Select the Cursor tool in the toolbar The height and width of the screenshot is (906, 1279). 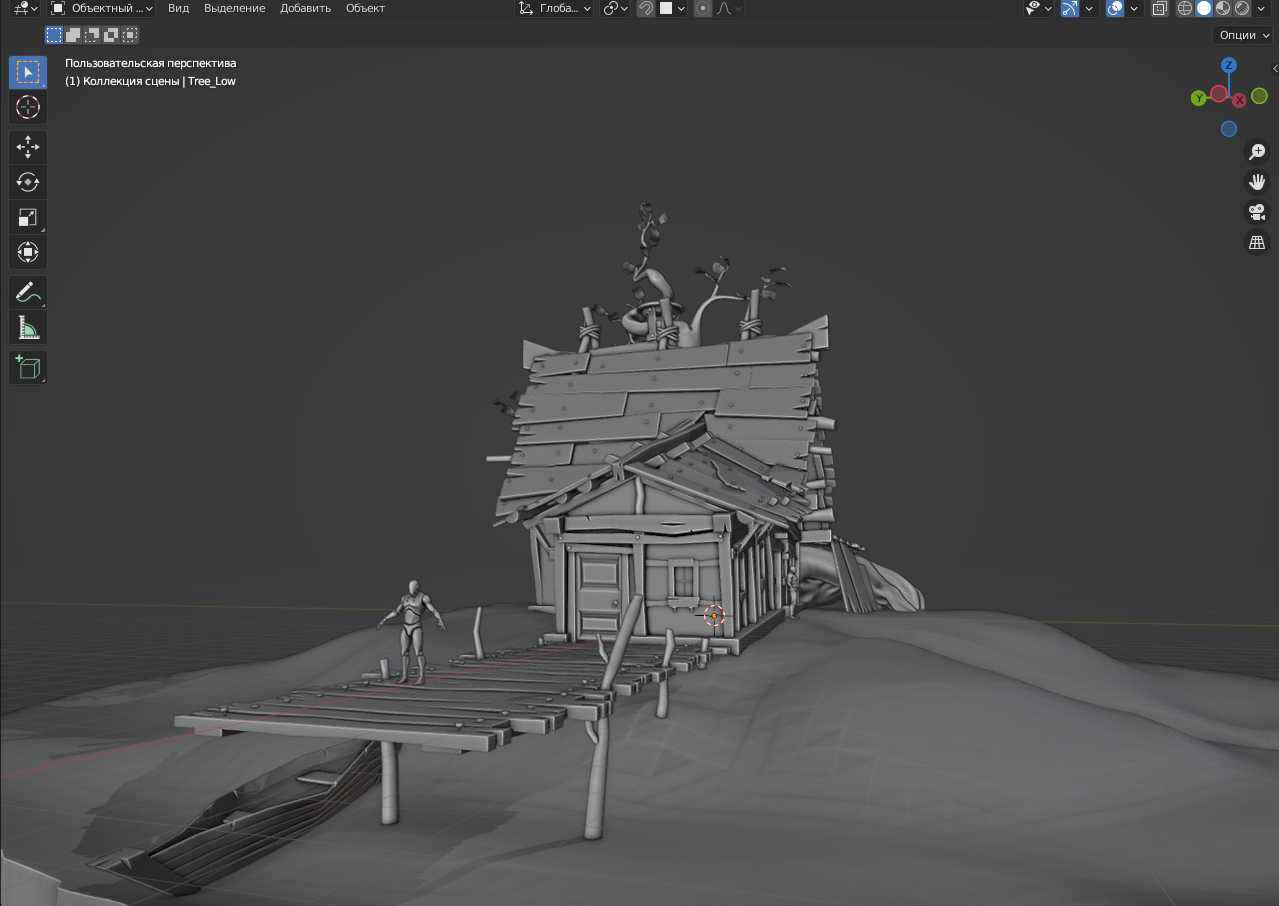coord(28,107)
